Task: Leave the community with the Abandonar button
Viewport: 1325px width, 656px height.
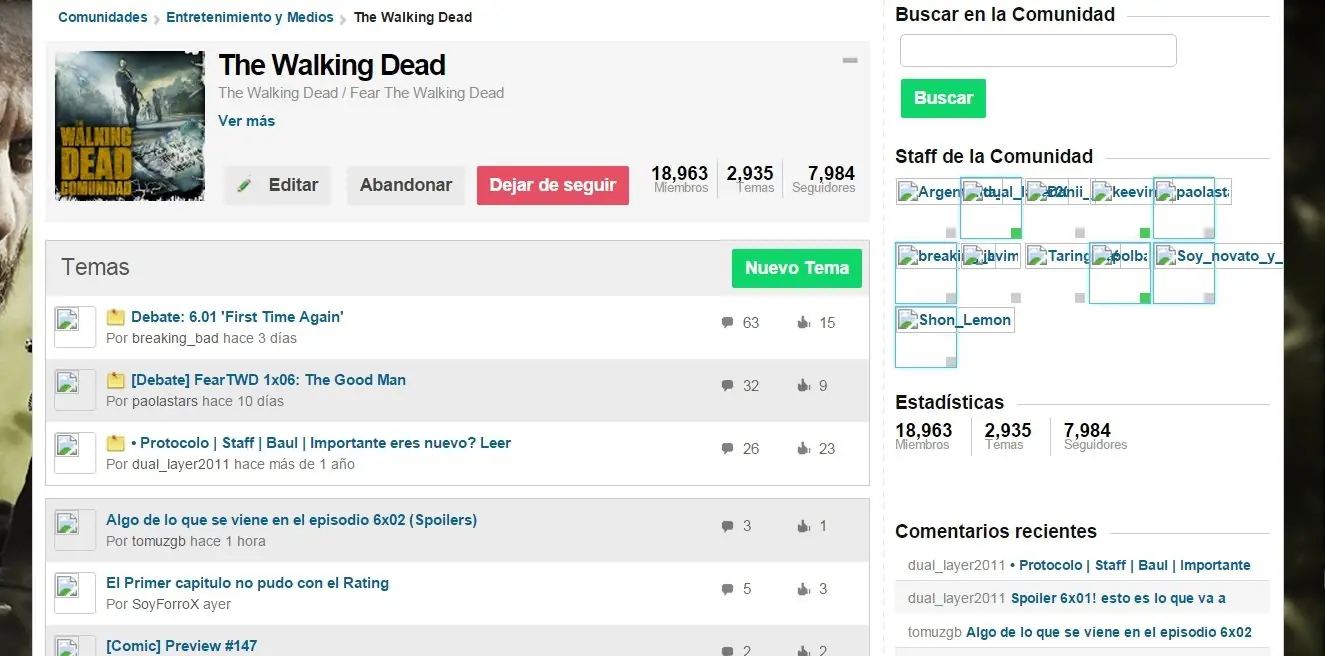Action: (x=406, y=185)
